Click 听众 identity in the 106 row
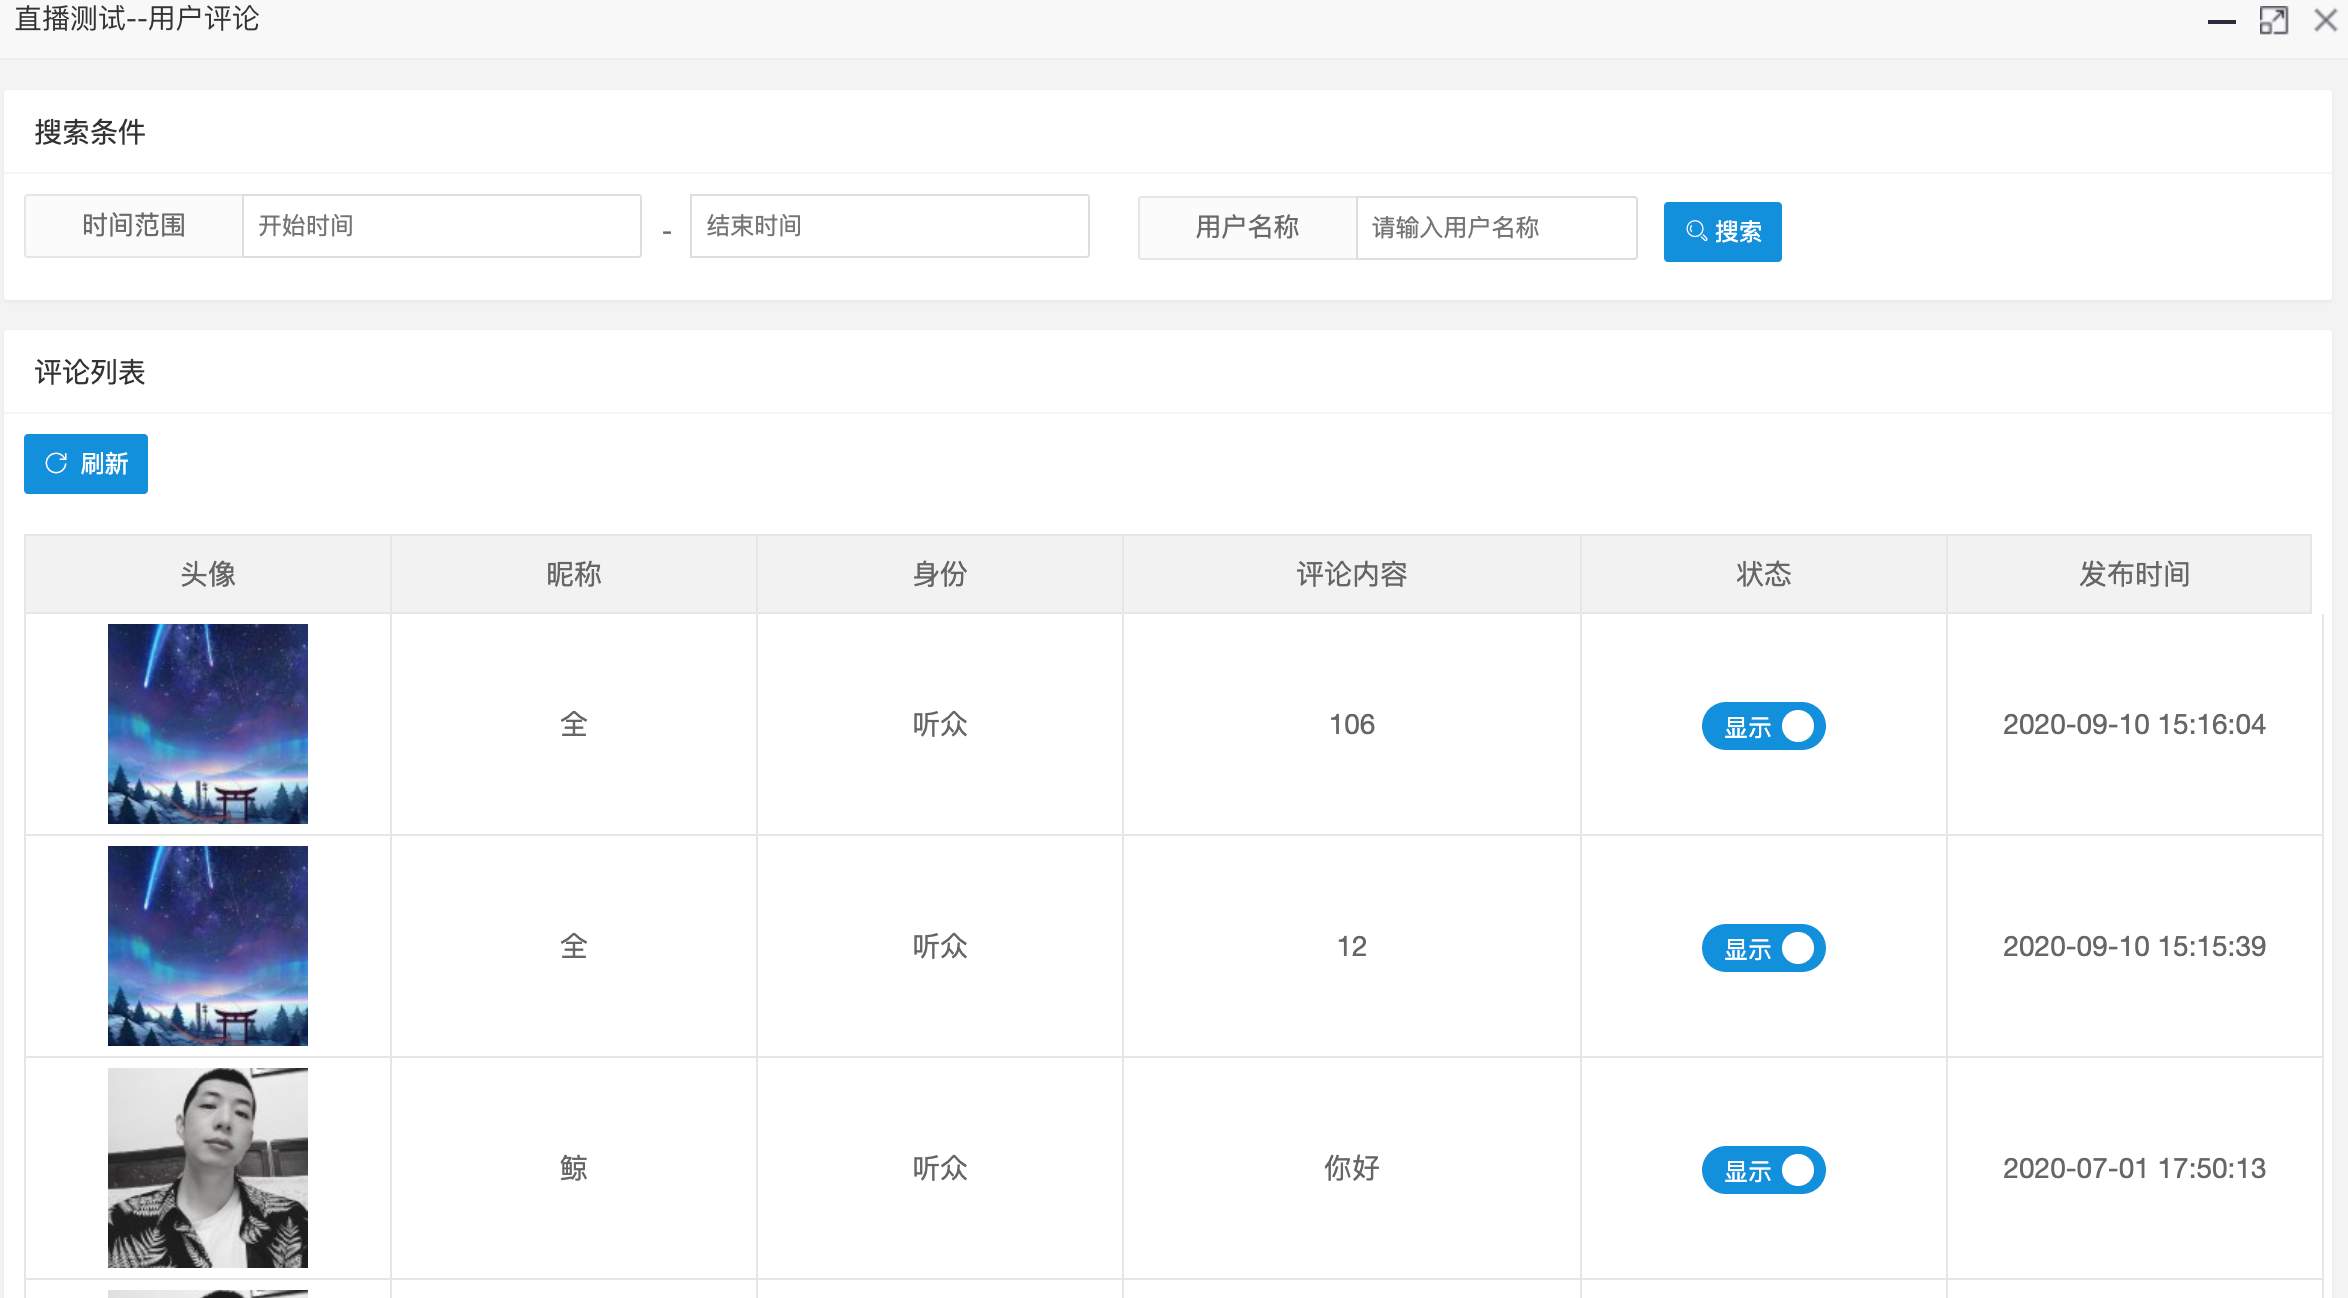 tap(940, 724)
